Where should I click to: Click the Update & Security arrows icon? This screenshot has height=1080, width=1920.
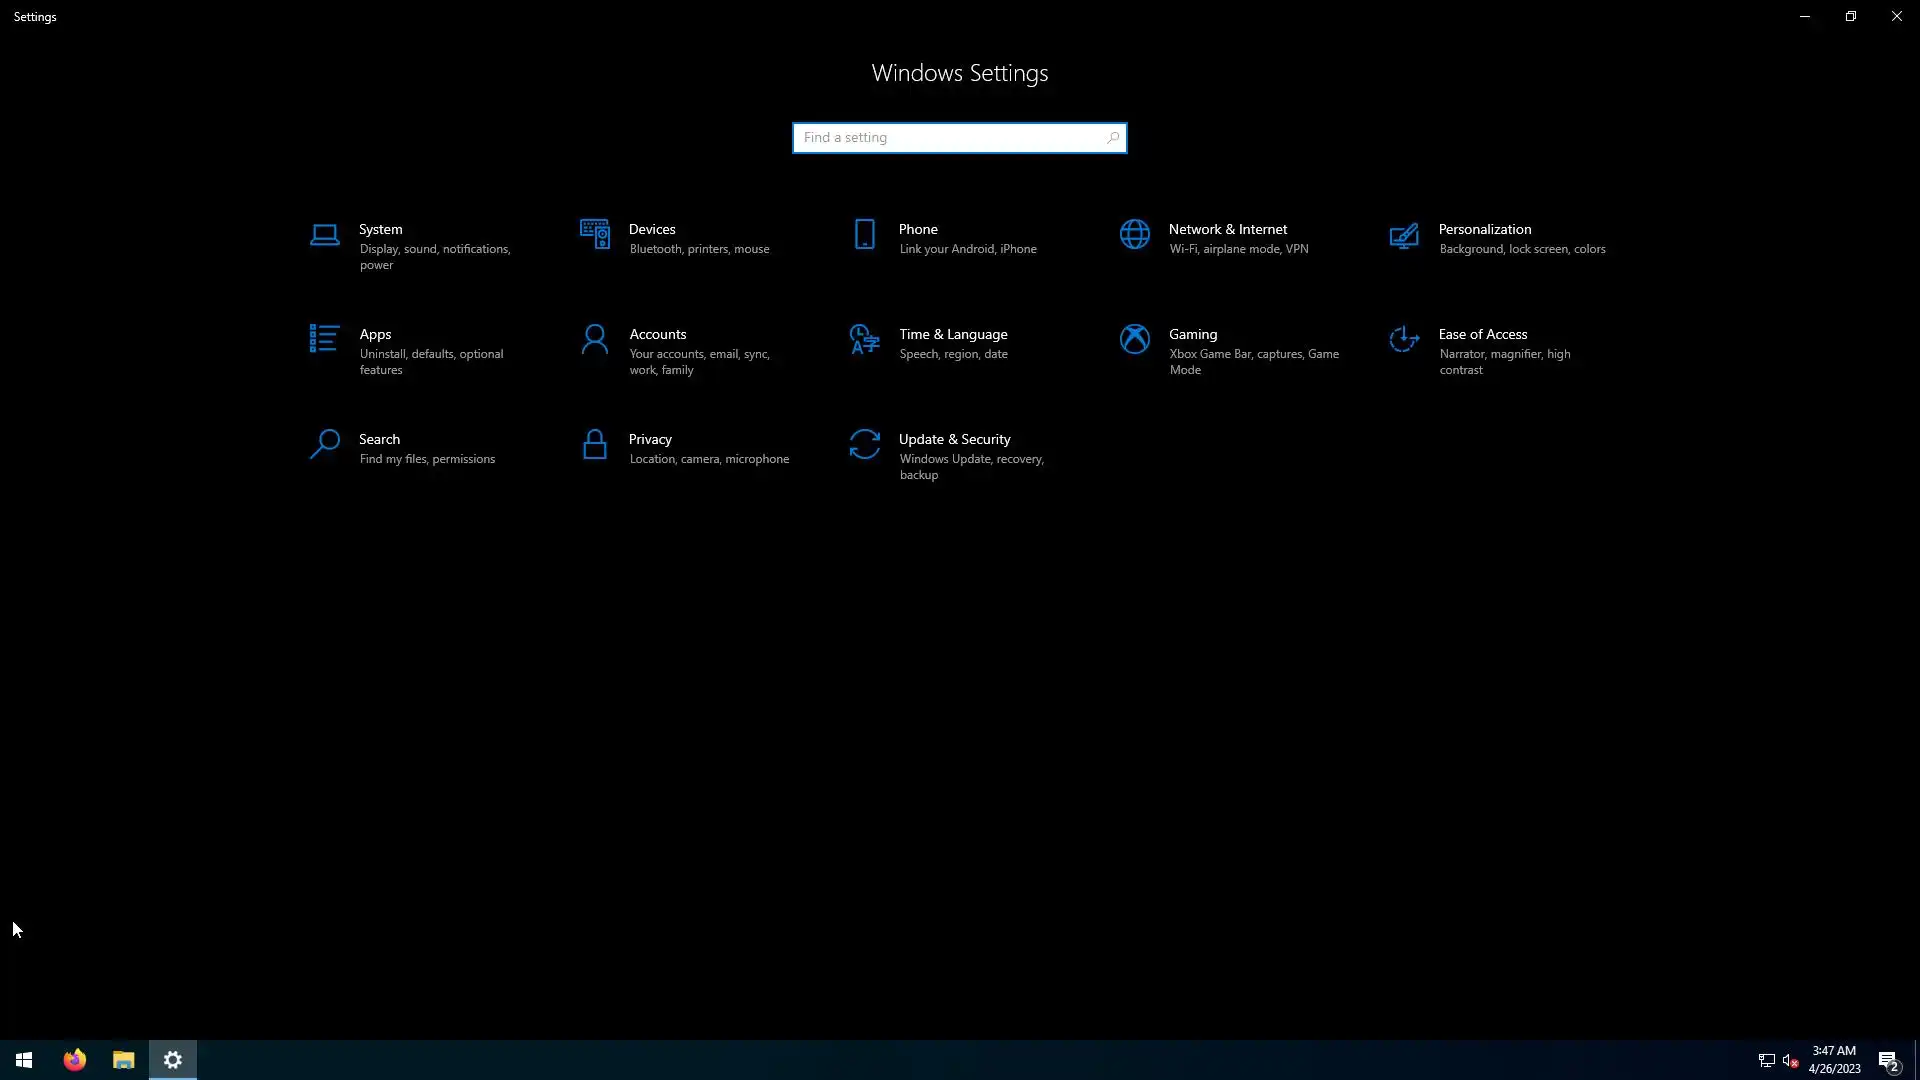[x=864, y=444]
